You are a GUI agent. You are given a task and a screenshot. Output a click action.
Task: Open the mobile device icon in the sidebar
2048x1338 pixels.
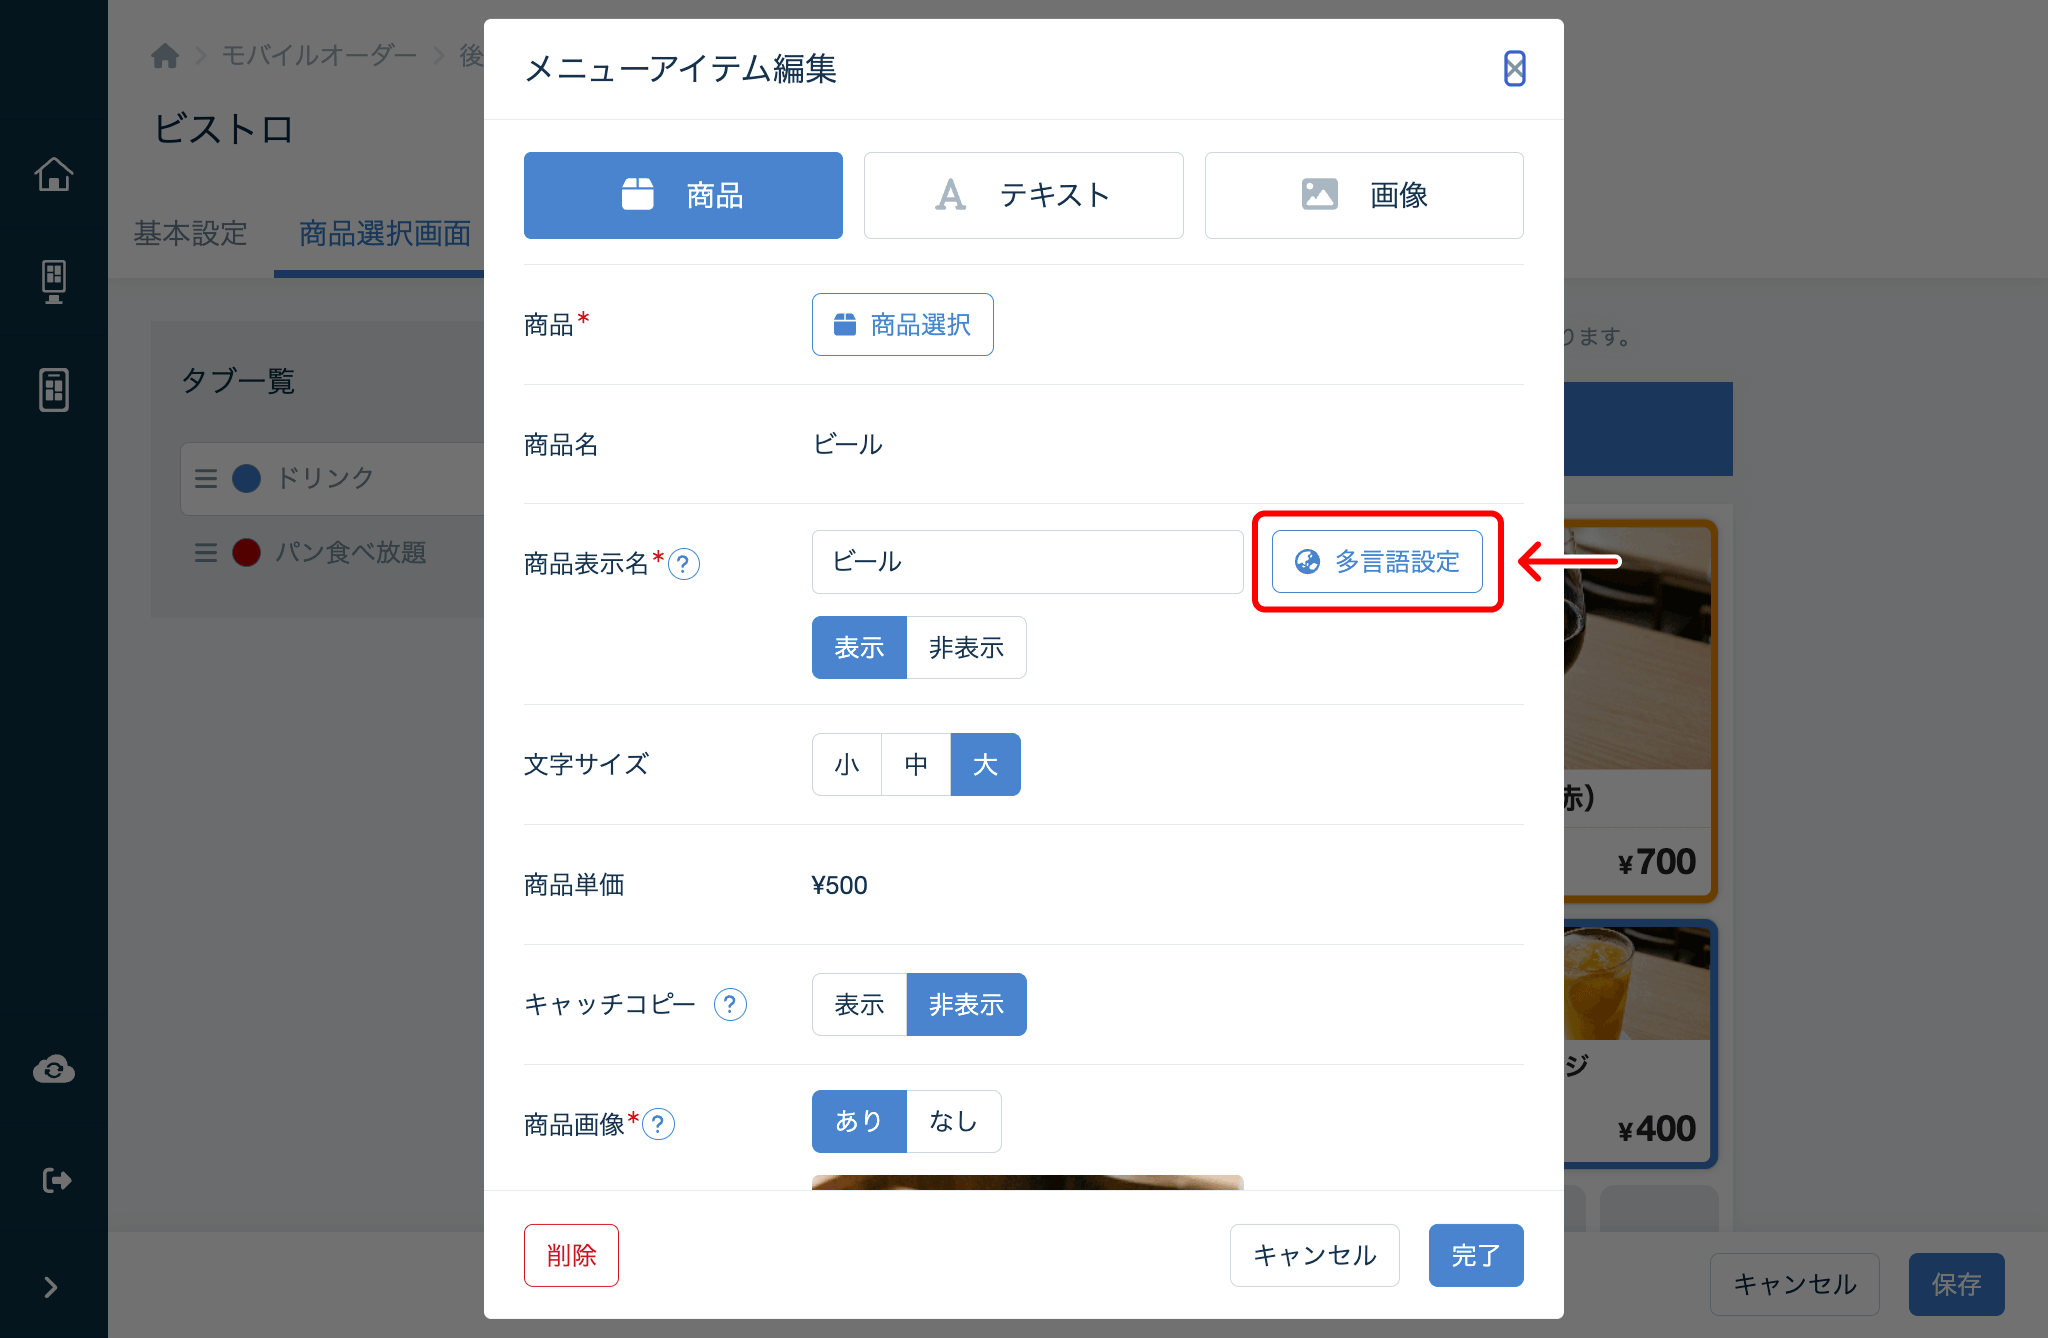[x=53, y=389]
